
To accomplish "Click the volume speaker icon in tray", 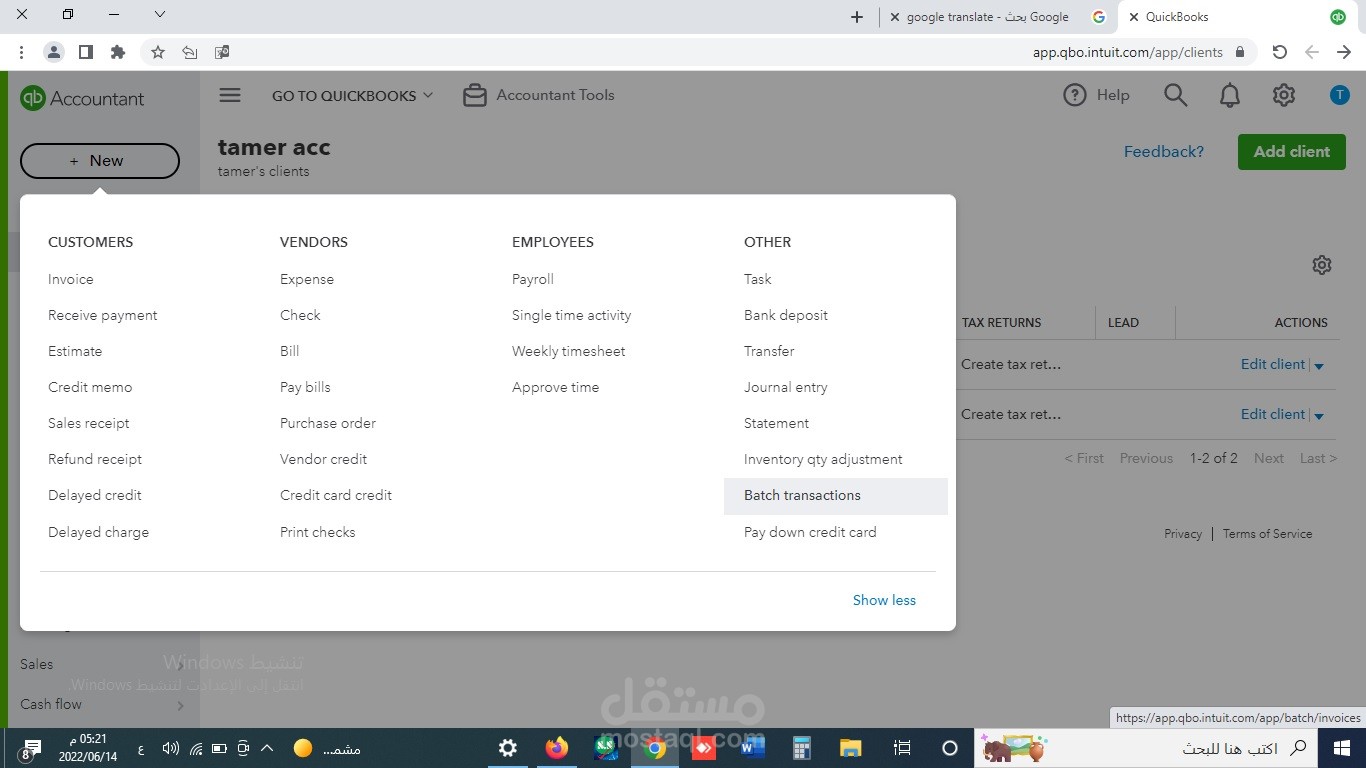I will point(170,748).
